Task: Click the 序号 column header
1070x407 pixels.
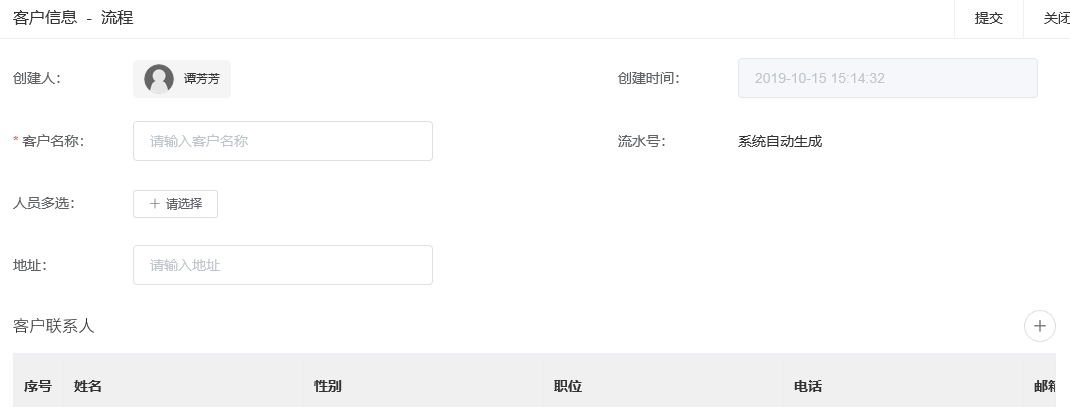Action: (x=38, y=386)
